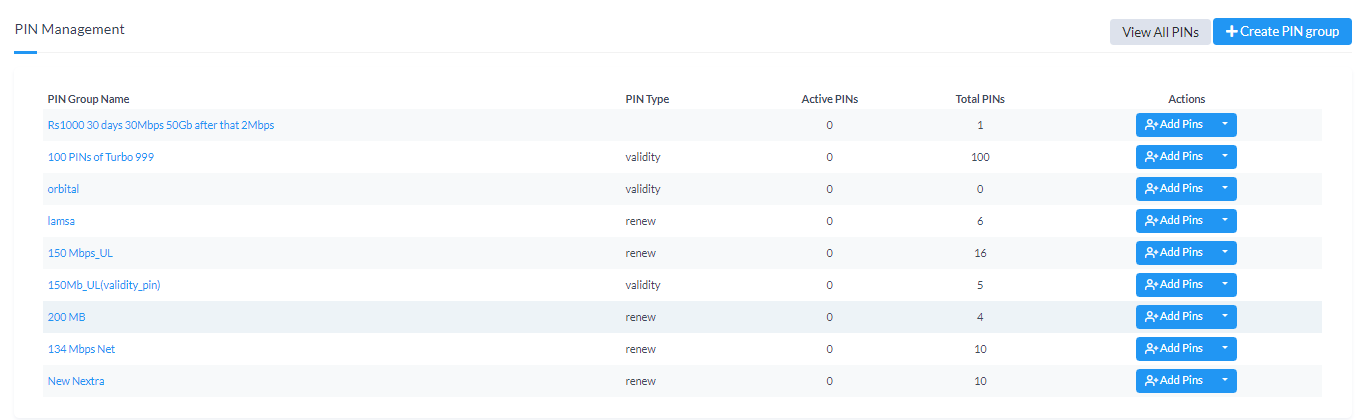Image resolution: width=1366 pixels, height=420 pixels.
Task: Add pins to 150Mb_UL(validity_pin) group
Action: [x=1174, y=285]
